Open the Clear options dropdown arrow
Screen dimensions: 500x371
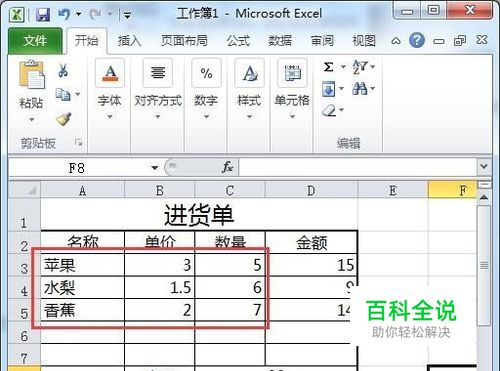[x=342, y=109]
